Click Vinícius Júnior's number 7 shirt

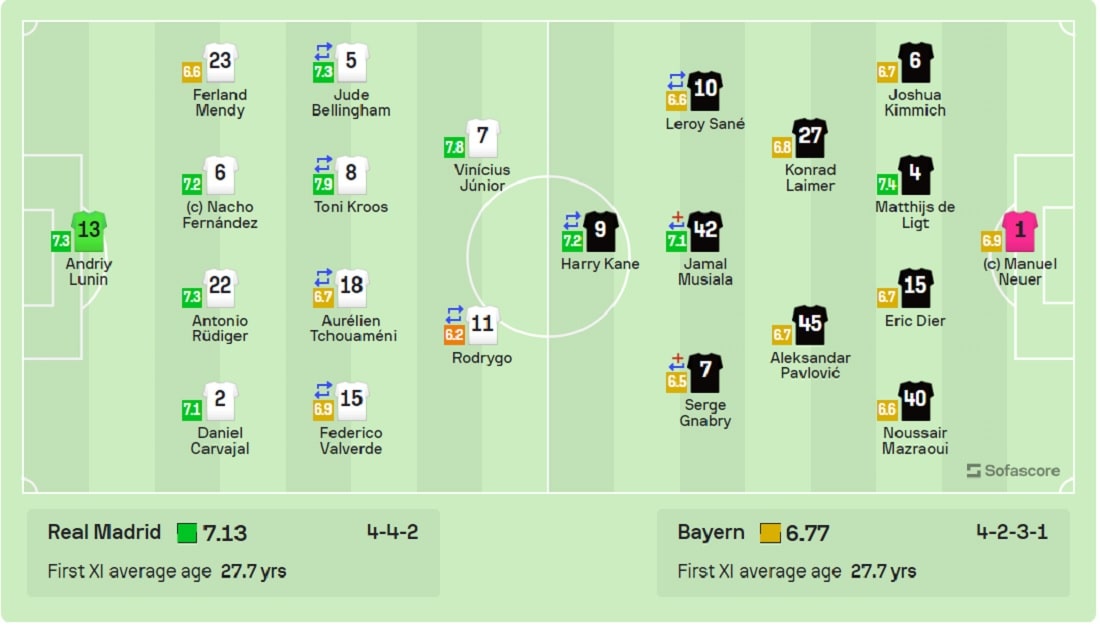point(482,137)
